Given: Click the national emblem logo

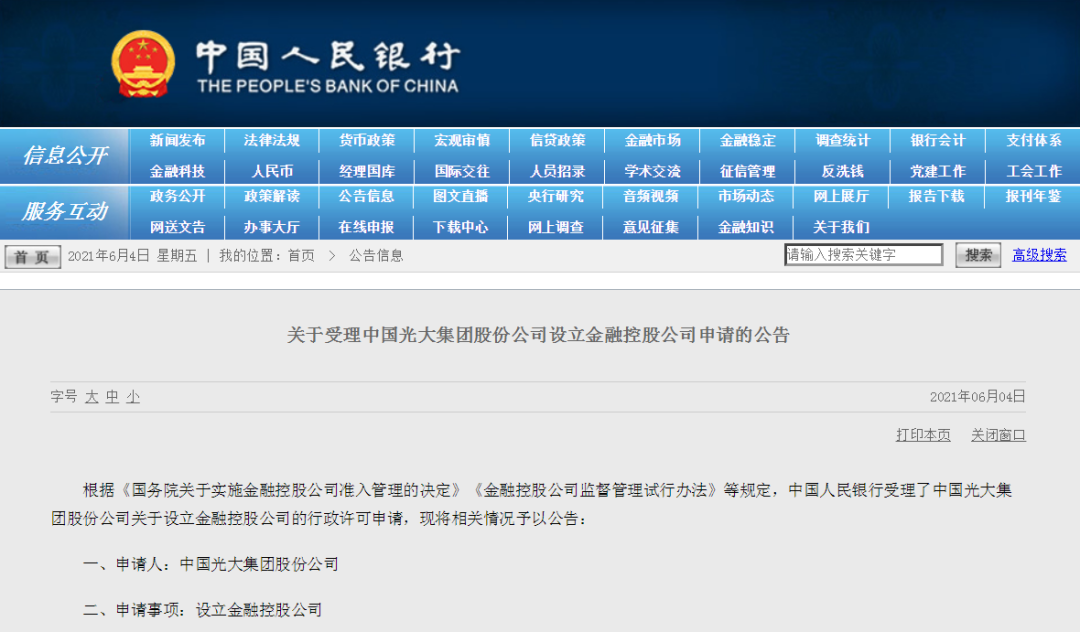Looking at the screenshot, I should point(143,64).
